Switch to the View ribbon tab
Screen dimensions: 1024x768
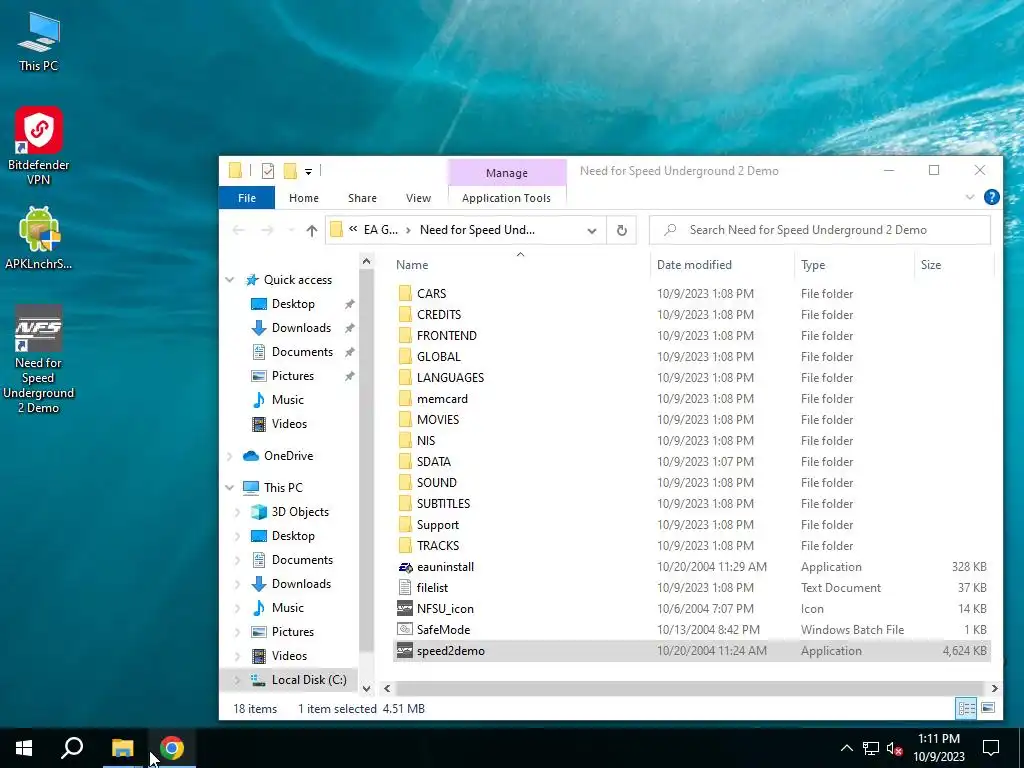[418, 198]
